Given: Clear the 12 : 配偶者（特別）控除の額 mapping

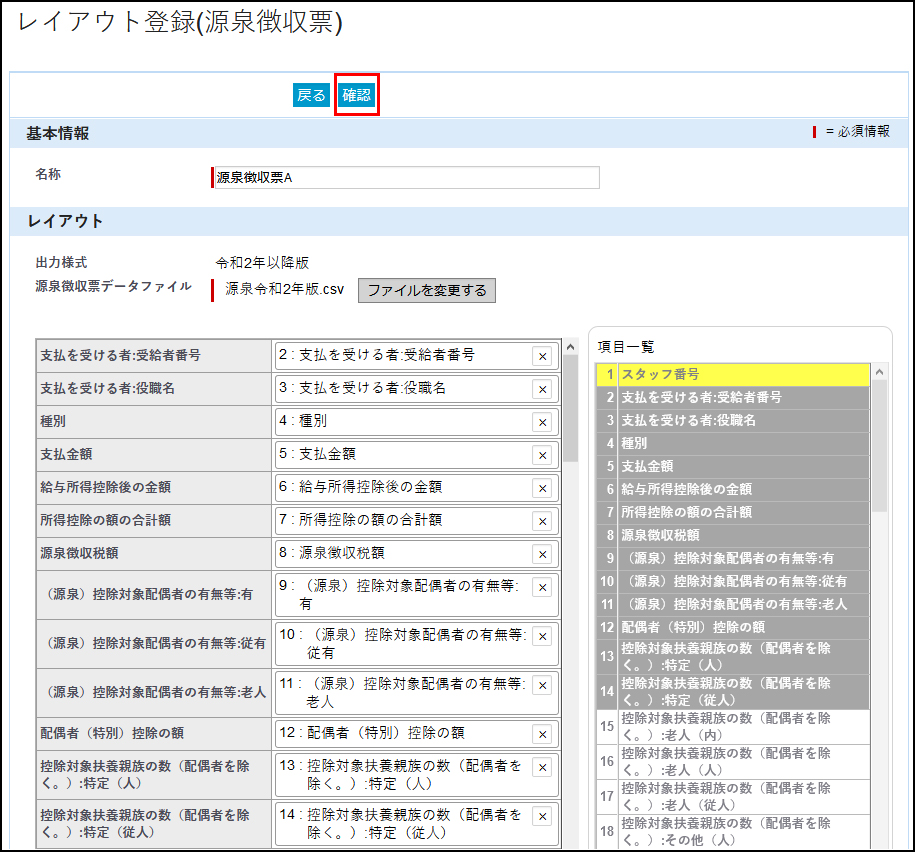Looking at the screenshot, I should coord(542,735).
